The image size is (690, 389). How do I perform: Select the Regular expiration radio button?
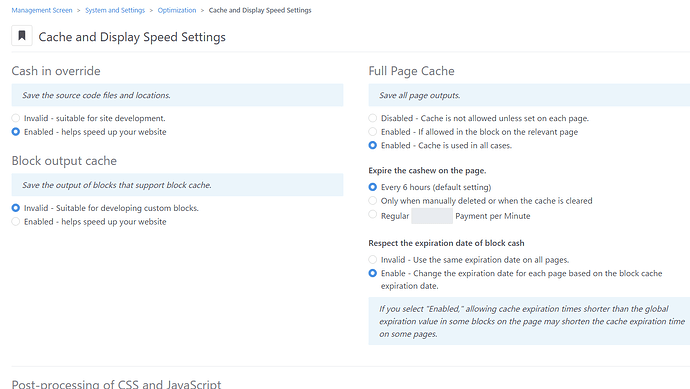(373, 214)
